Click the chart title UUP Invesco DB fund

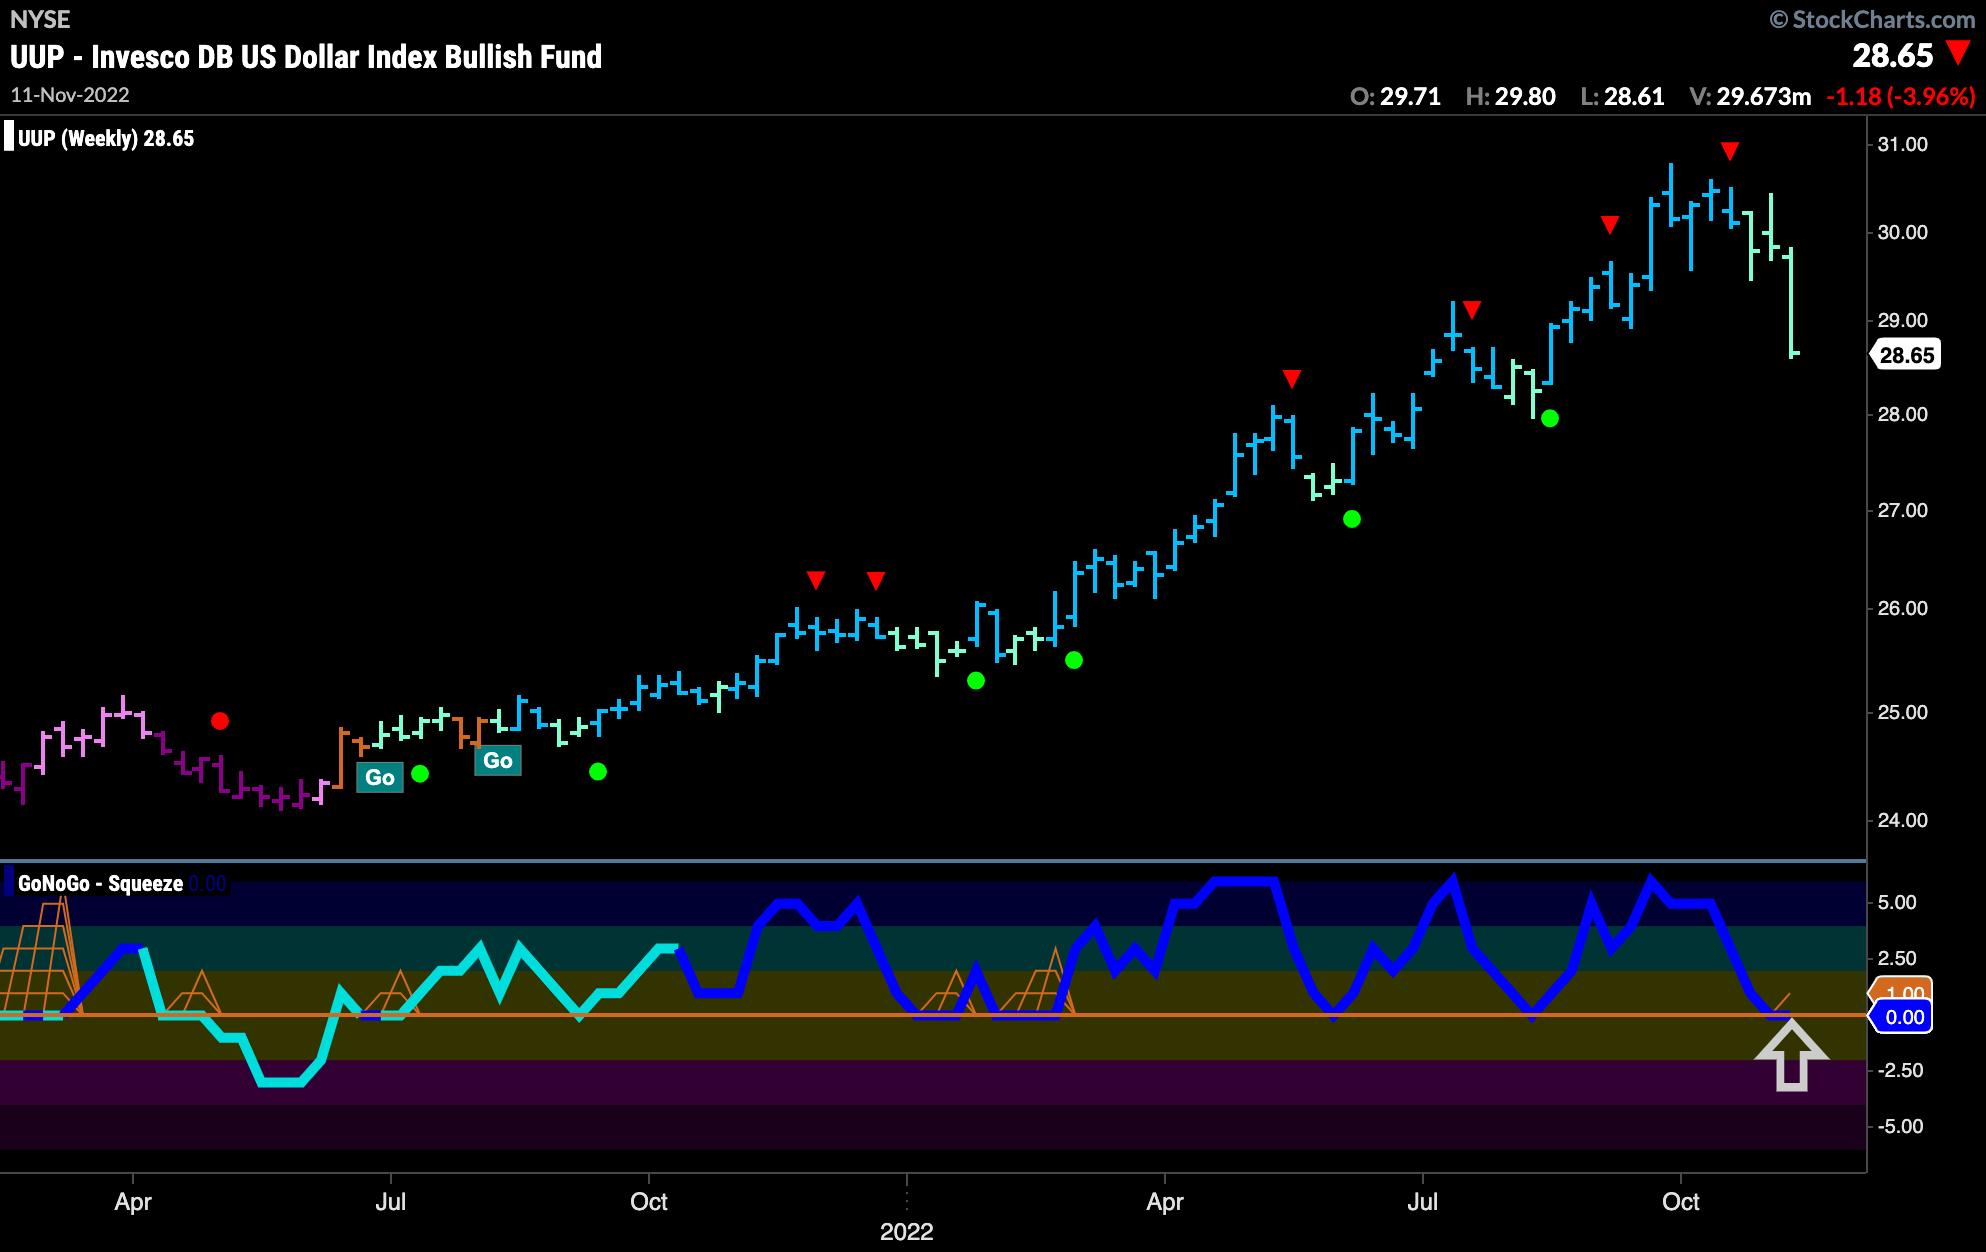point(306,56)
